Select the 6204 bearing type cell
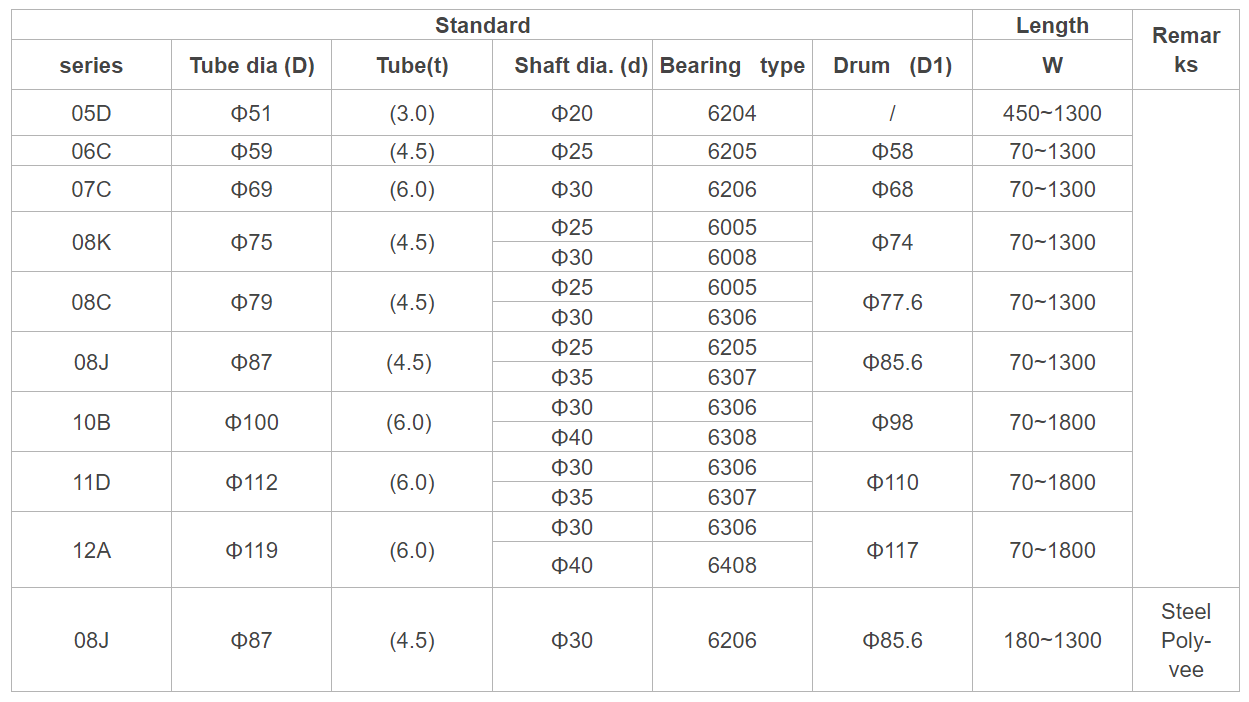The image size is (1249, 702). point(732,114)
